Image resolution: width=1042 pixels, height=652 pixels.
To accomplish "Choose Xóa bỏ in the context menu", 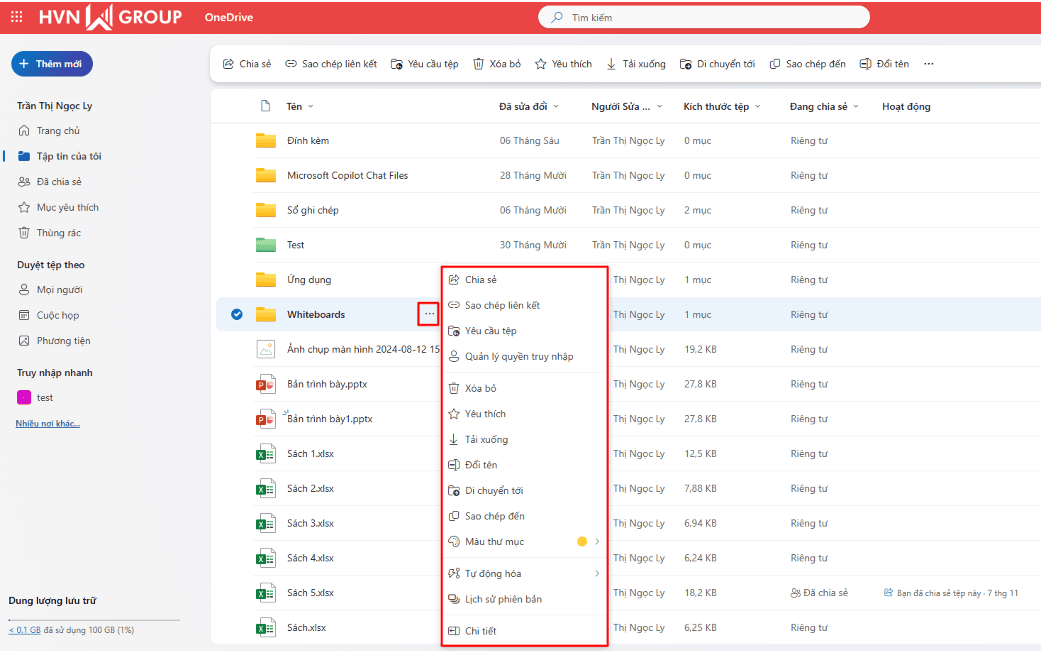I will [x=524, y=388].
